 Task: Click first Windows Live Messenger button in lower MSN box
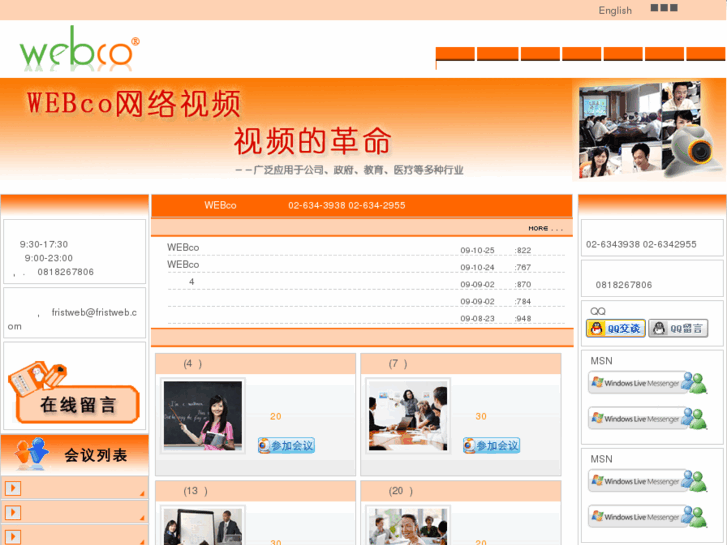tap(648, 481)
